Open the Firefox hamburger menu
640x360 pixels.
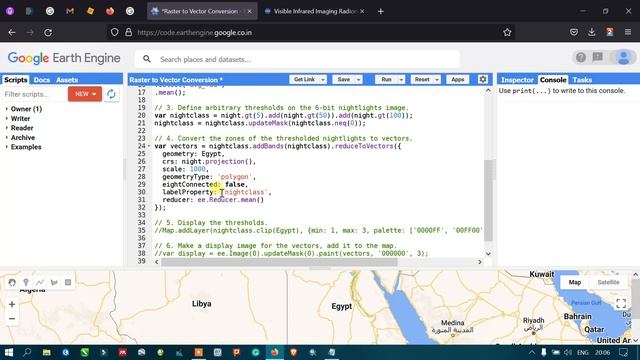click(628, 32)
